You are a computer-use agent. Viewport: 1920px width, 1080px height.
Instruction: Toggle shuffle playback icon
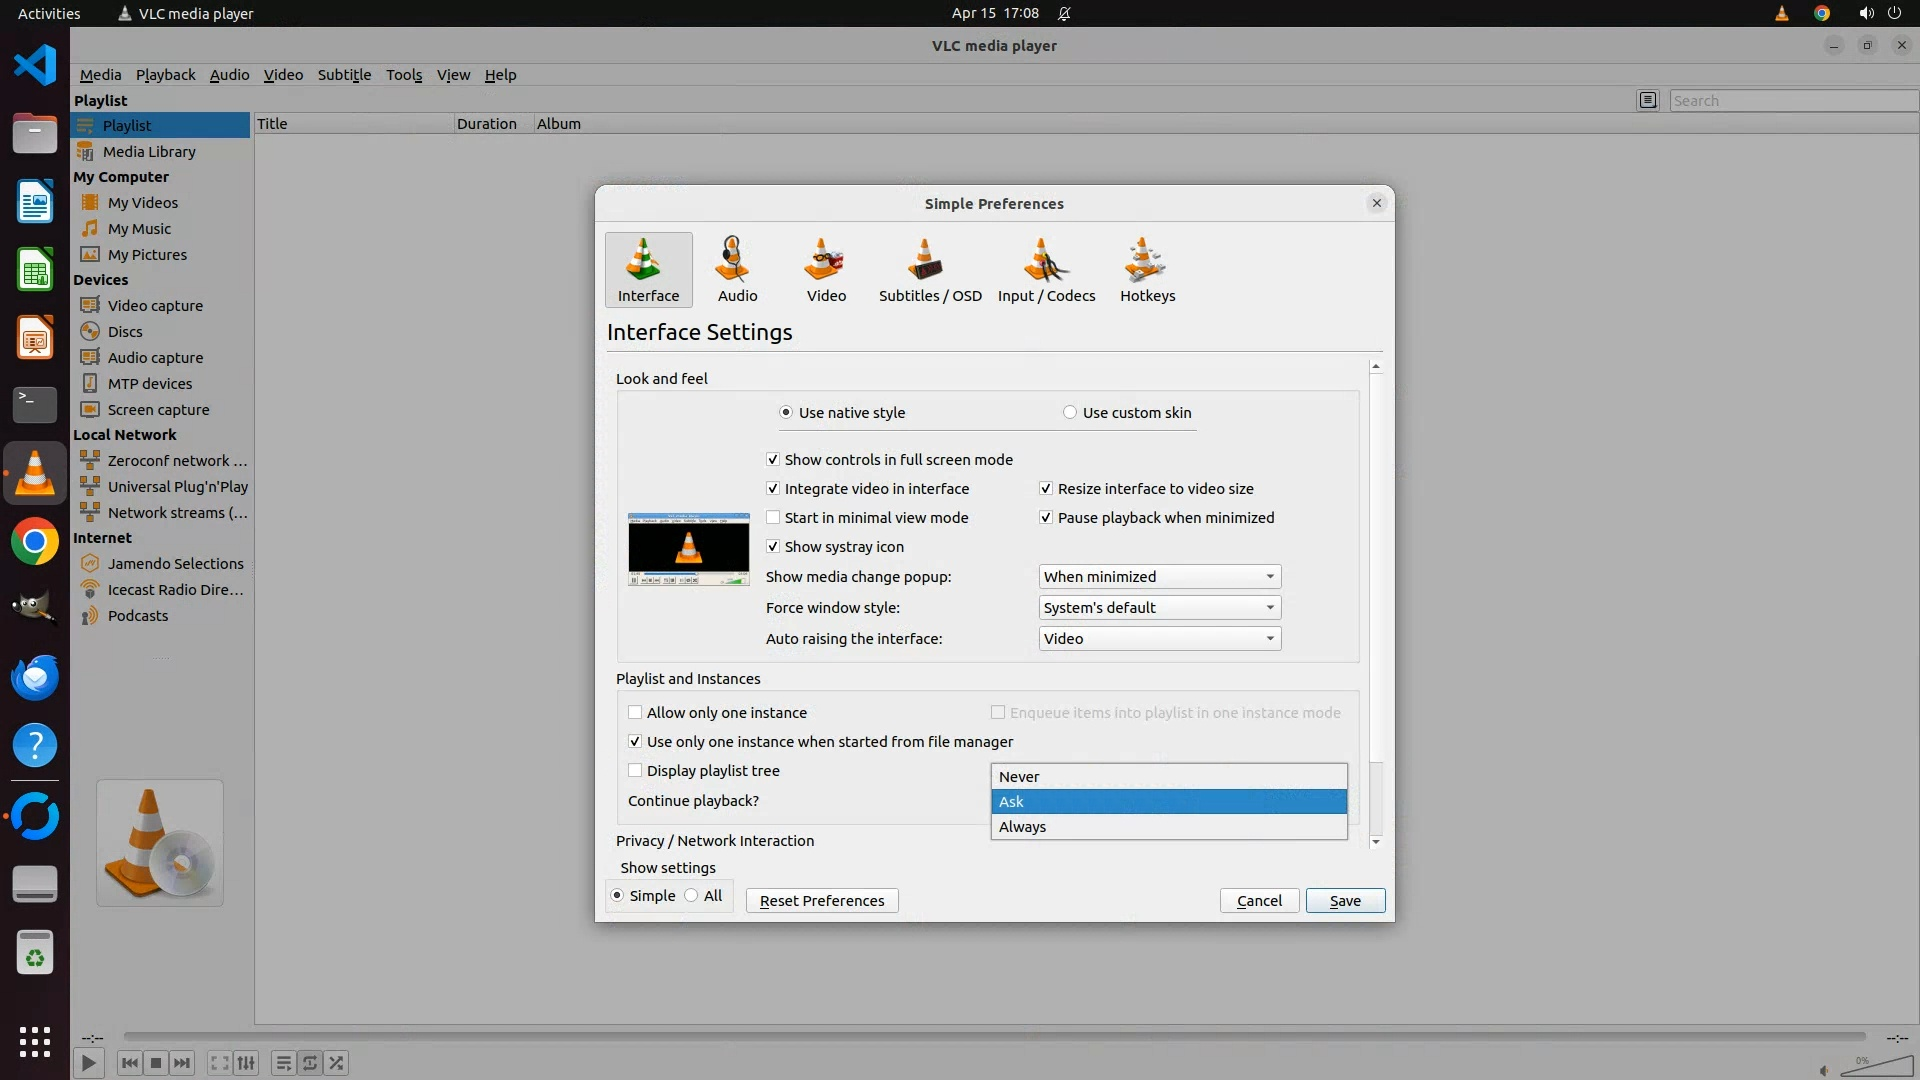click(337, 1063)
